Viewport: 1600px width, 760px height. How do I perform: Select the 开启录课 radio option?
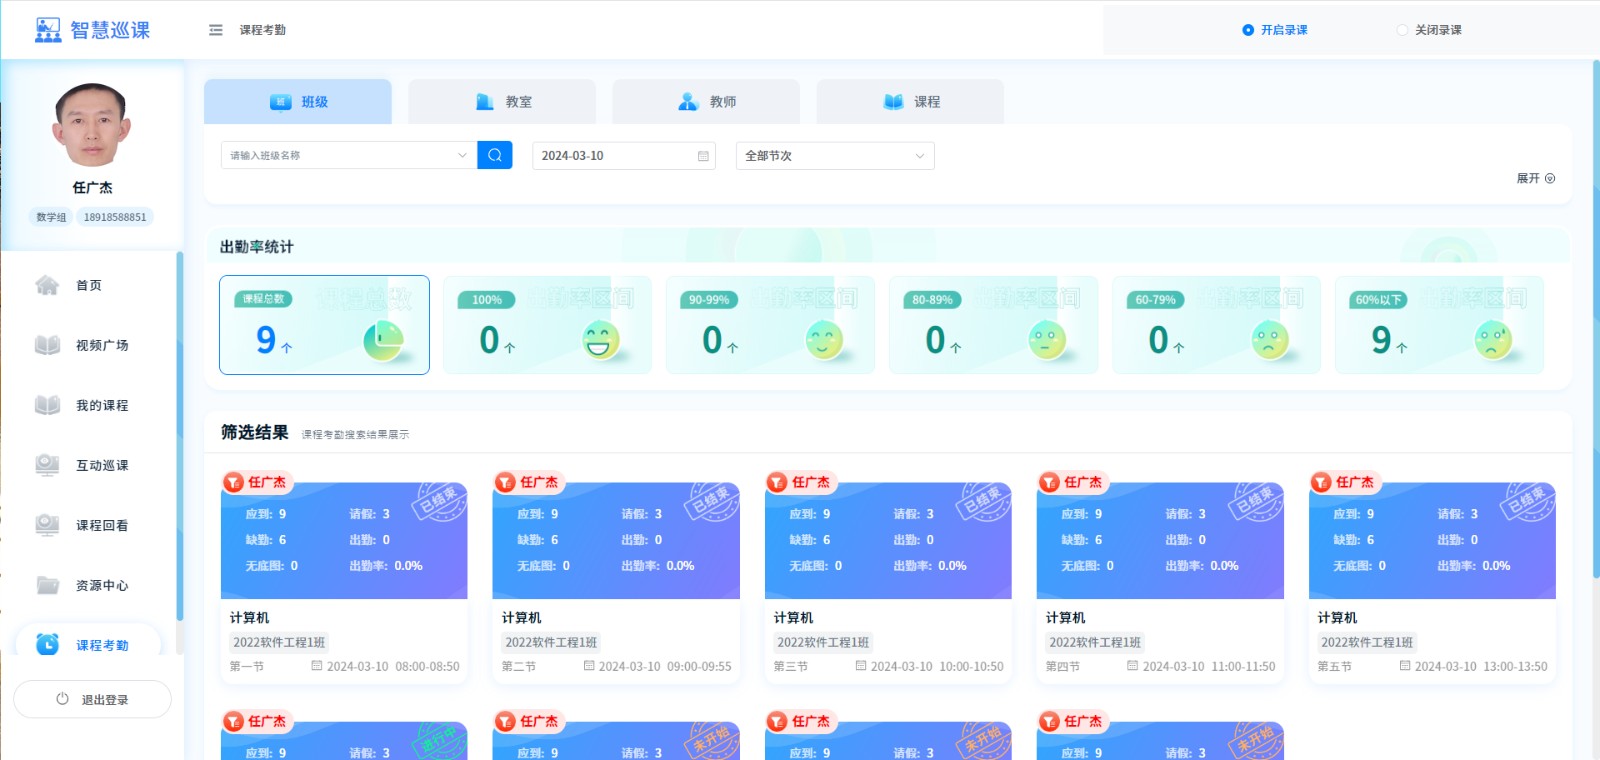coord(1248,30)
